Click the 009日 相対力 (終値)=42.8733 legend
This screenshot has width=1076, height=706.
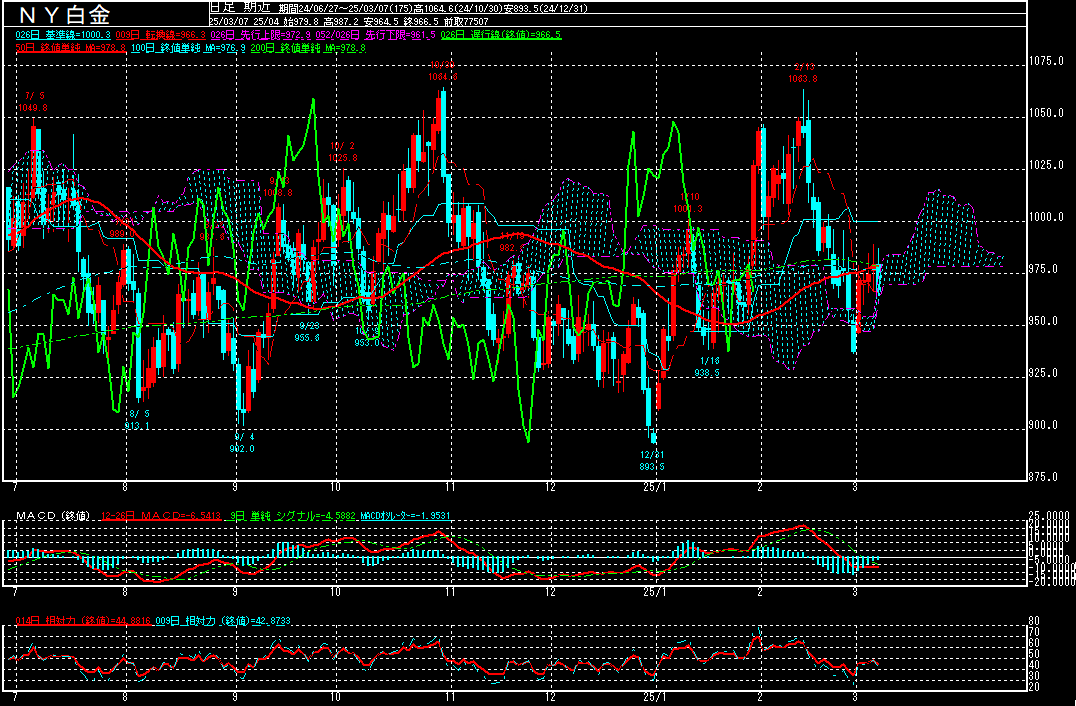pos(222,621)
